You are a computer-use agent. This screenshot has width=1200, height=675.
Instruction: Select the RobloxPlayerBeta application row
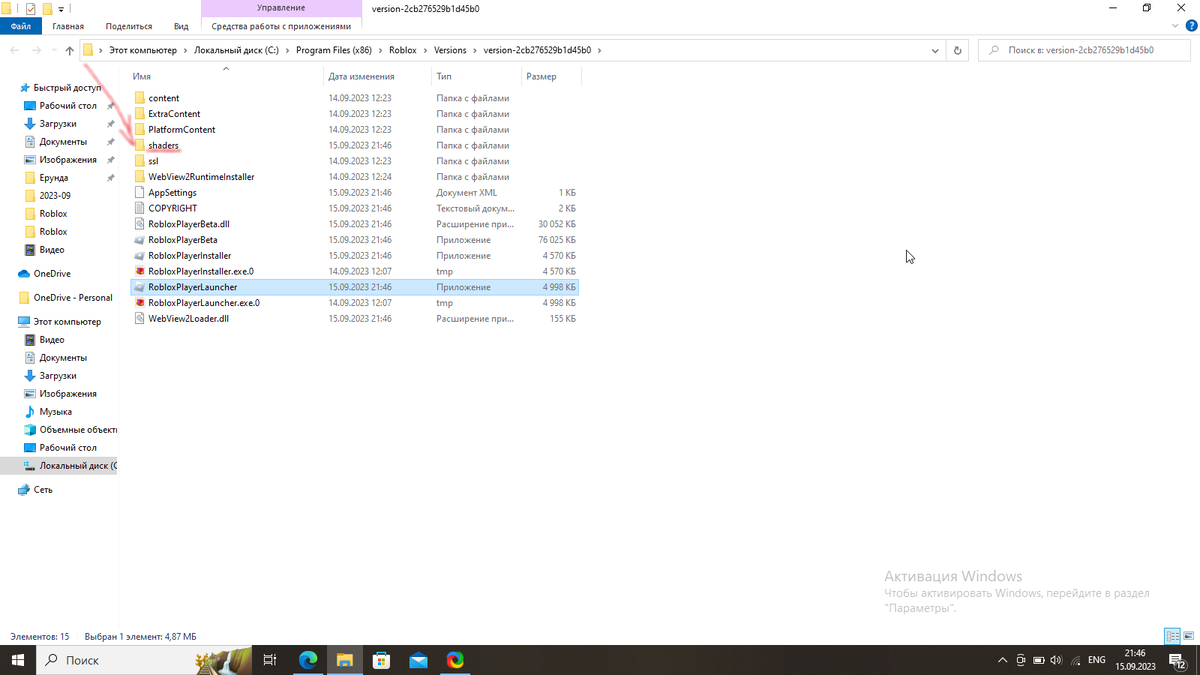pyautogui.click(x=354, y=240)
